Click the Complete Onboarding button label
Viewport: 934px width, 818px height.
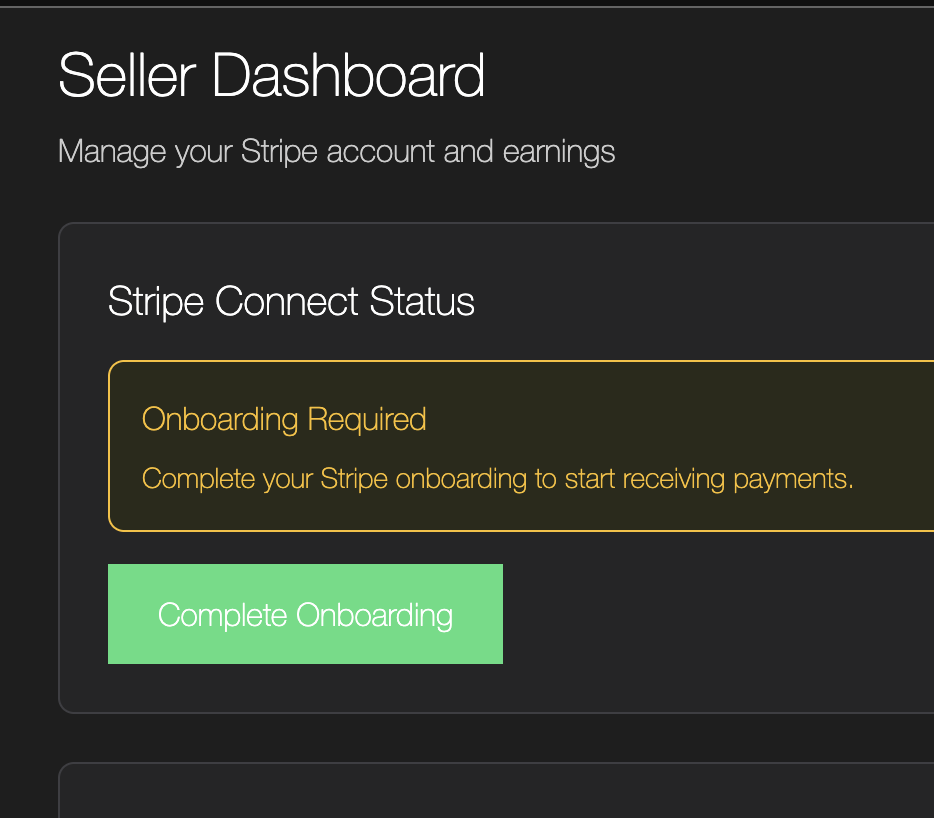click(x=305, y=614)
